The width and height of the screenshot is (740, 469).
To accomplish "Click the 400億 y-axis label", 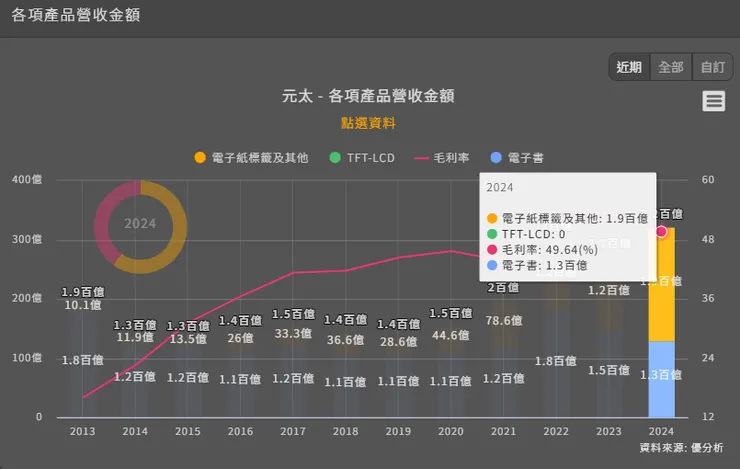I will point(27,179).
